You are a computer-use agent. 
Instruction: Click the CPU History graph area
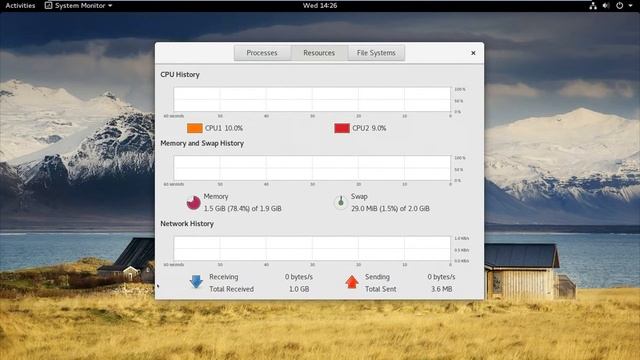point(312,99)
